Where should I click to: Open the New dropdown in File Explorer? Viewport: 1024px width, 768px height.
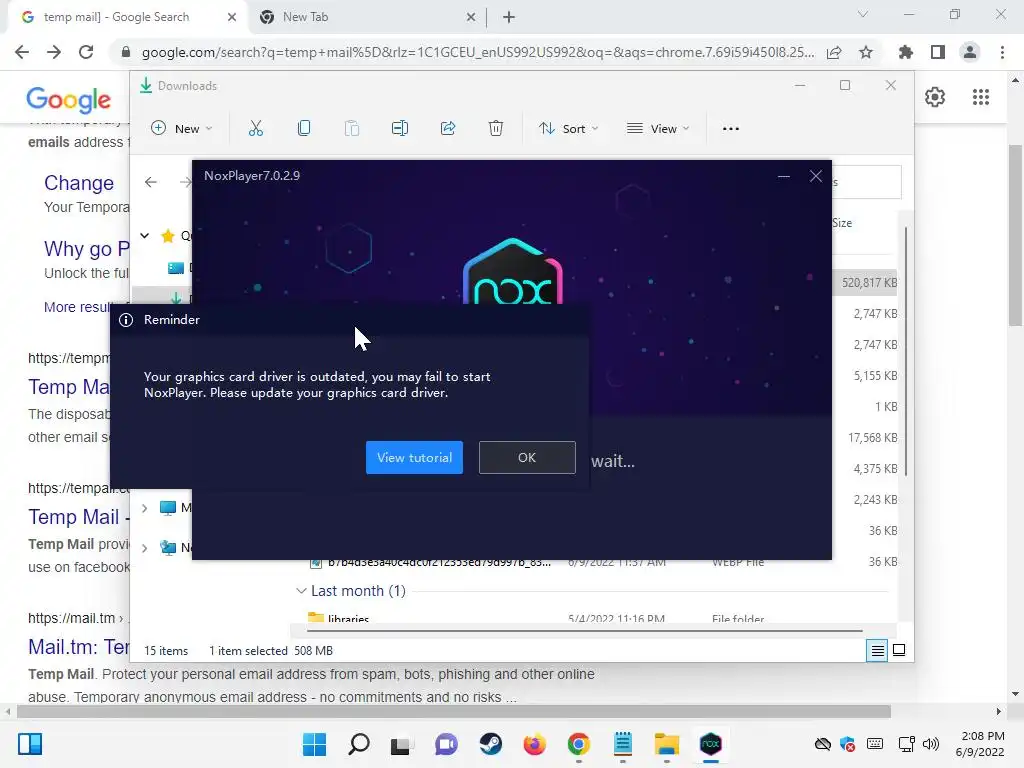[182, 128]
